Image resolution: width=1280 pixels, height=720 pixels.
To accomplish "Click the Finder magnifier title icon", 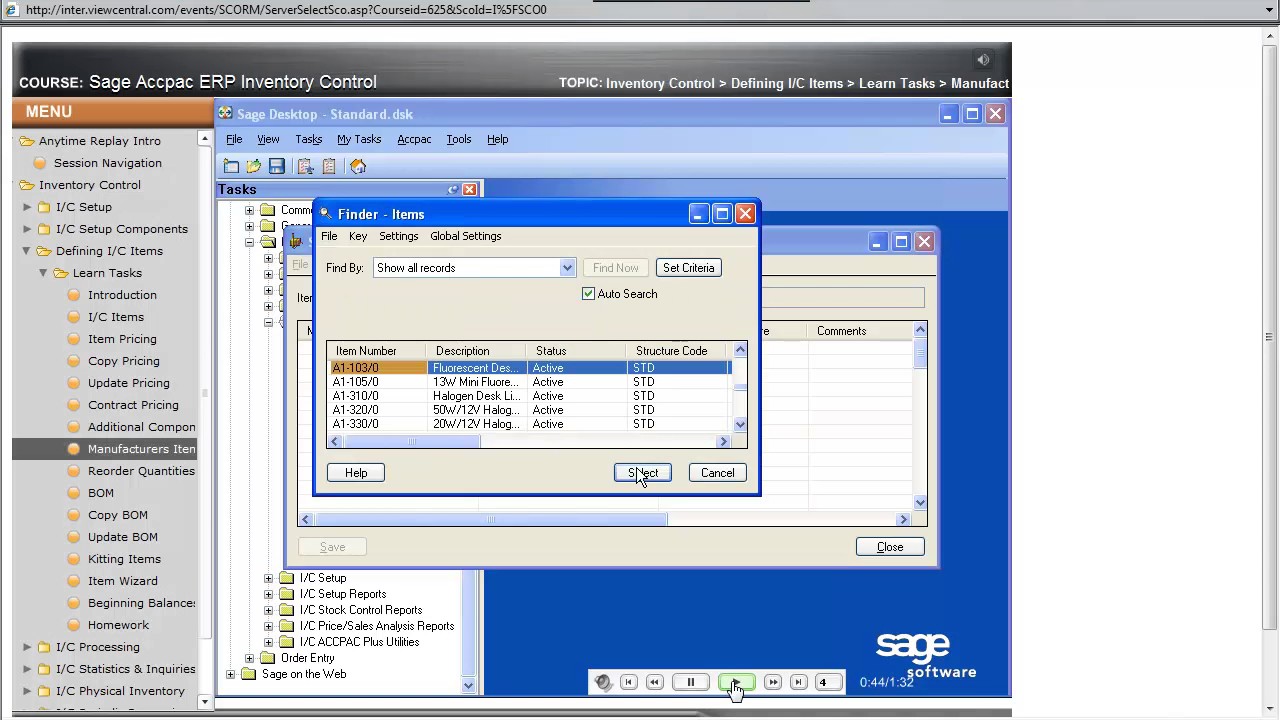I will coord(326,214).
